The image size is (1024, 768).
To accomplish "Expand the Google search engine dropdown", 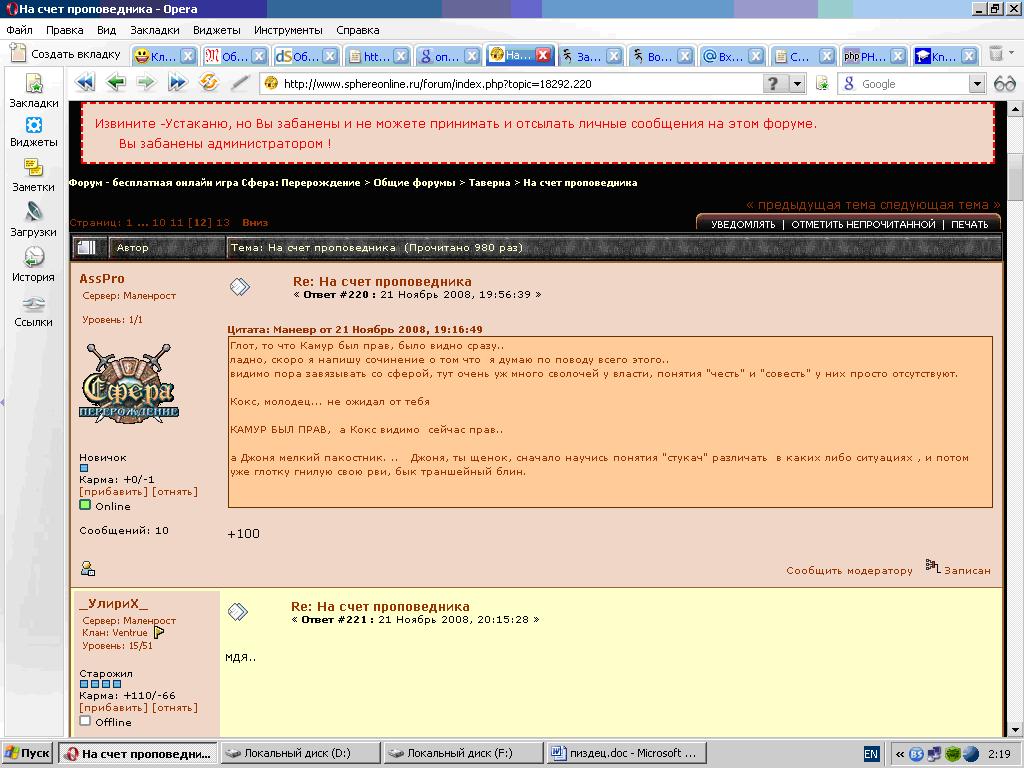I will point(977,84).
